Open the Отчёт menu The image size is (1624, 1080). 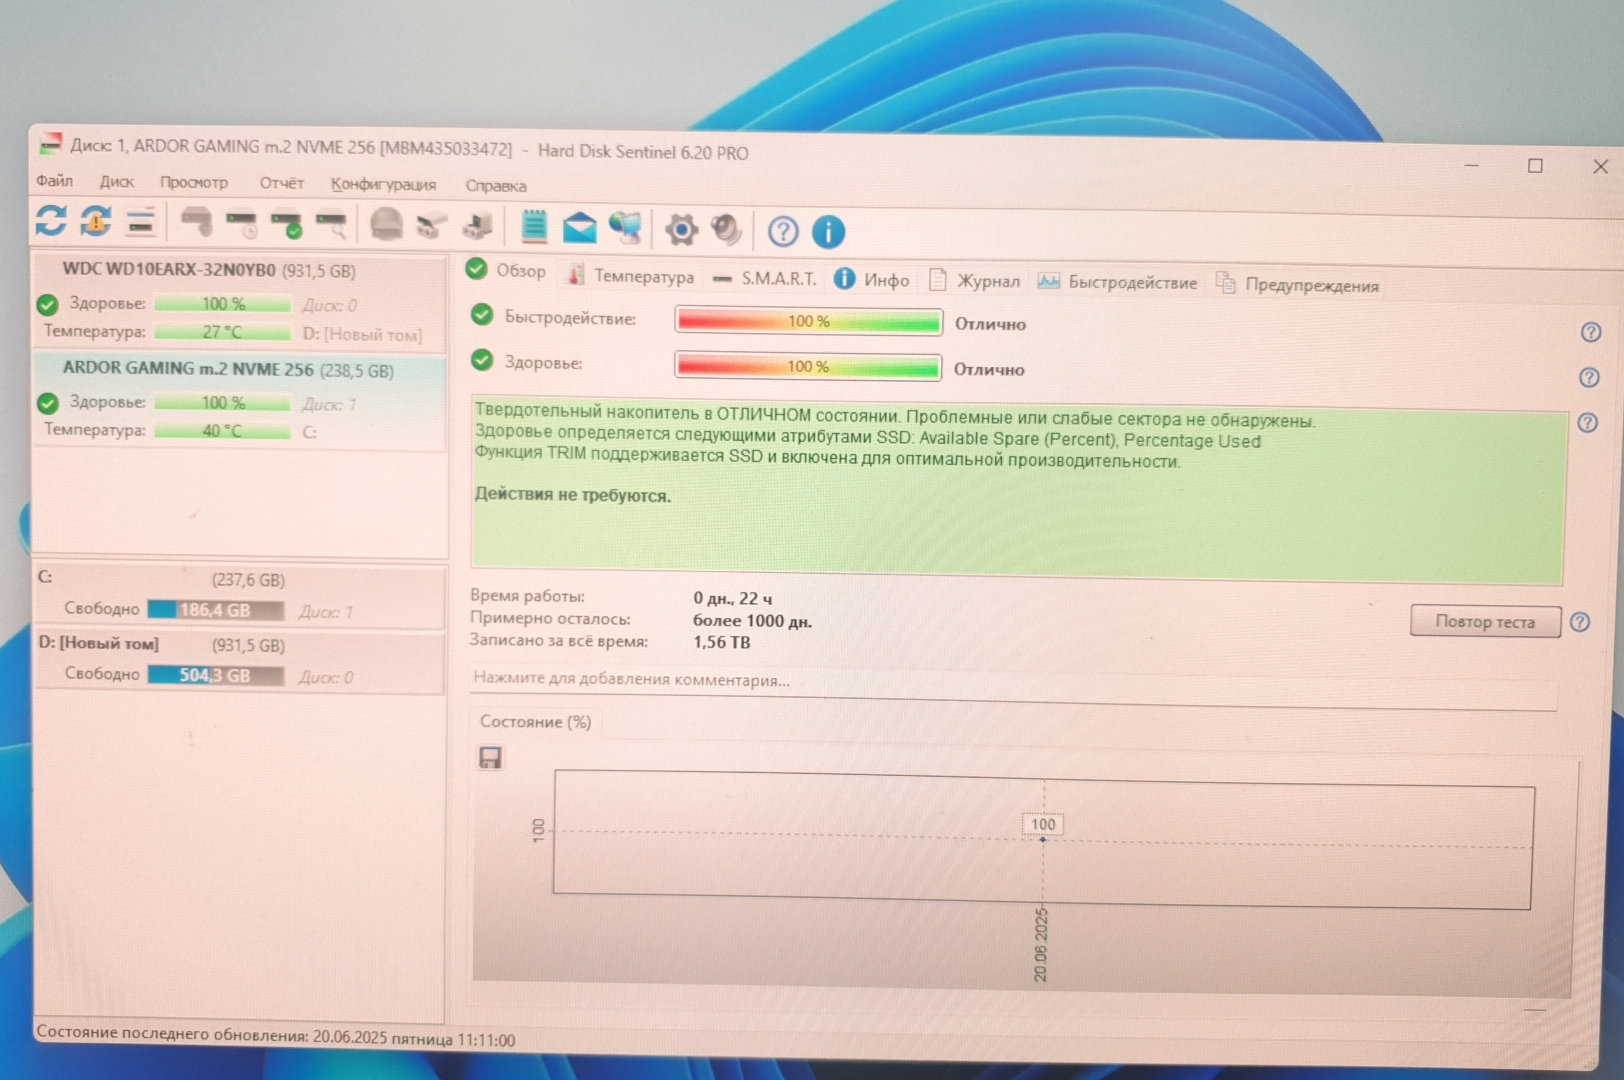(281, 183)
